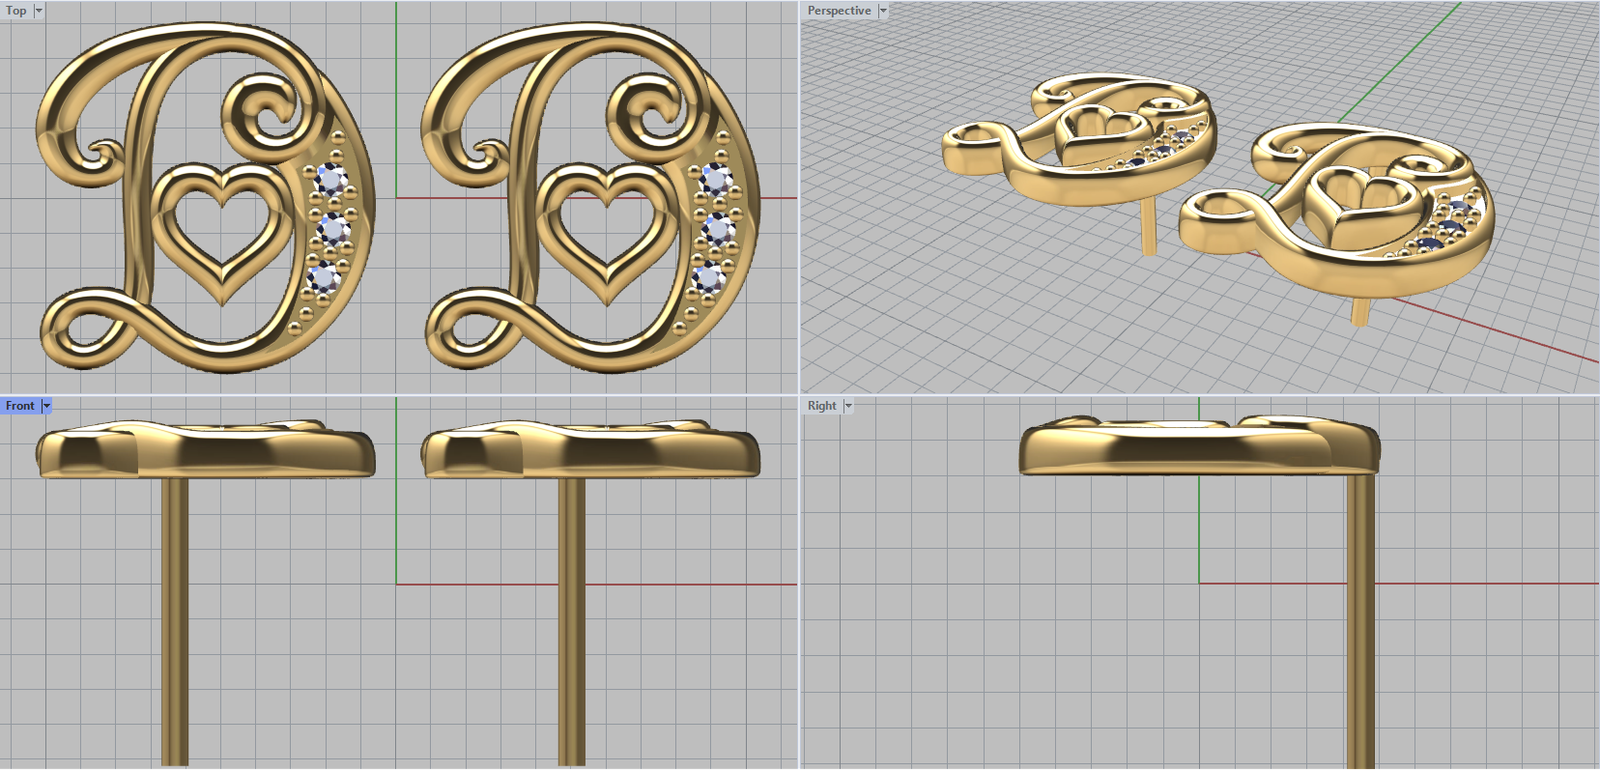Pick the middle gemstone on the left earring
This screenshot has height=772, width=1600.
tap(332, 231)
